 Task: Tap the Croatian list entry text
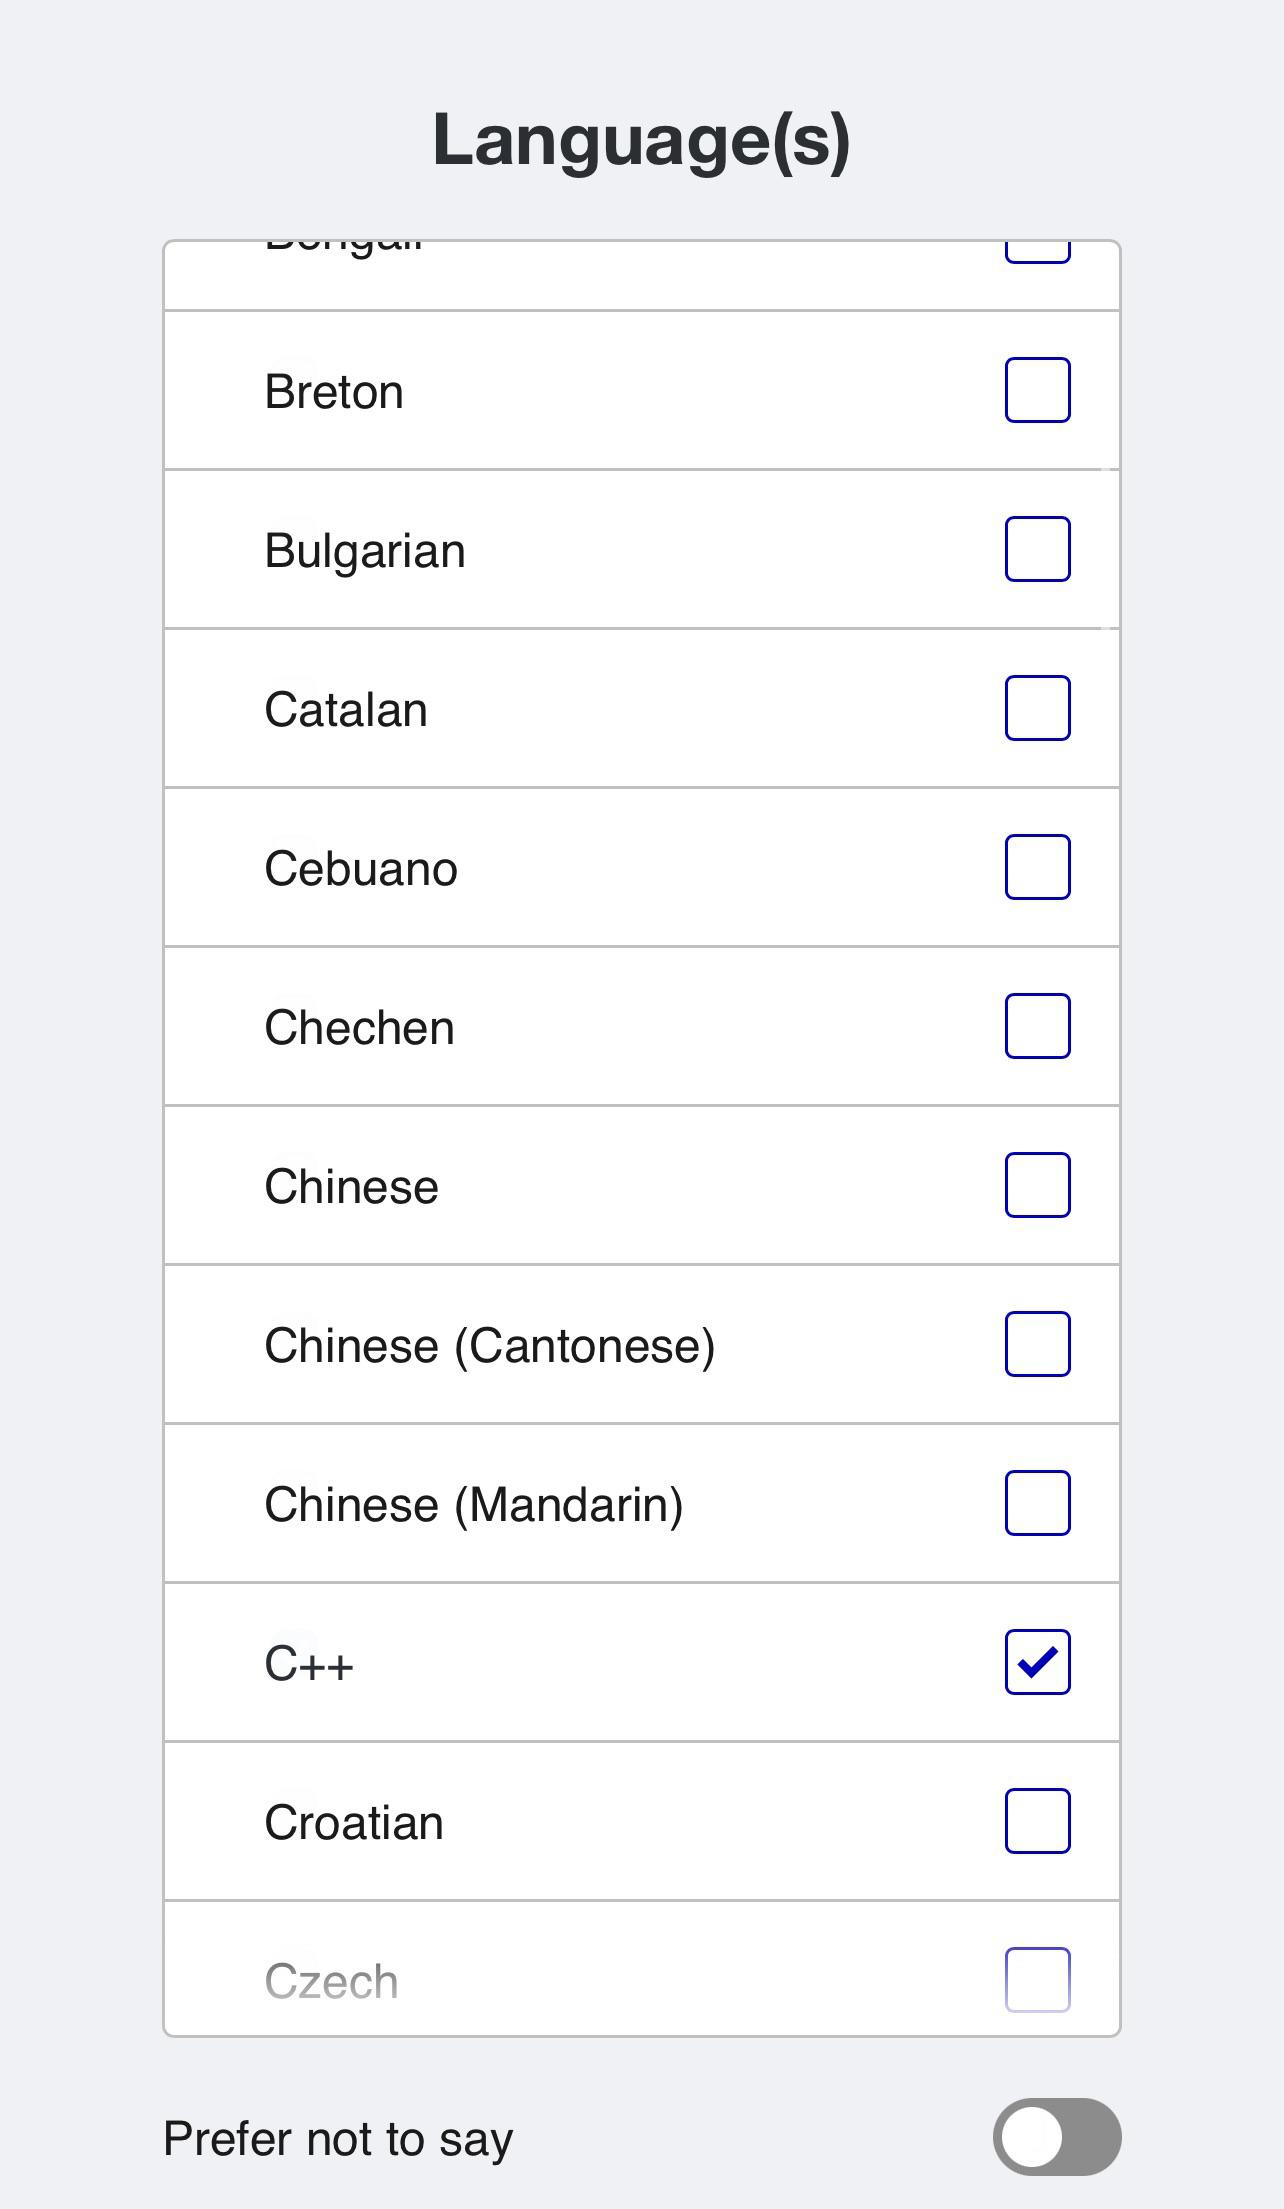(354, 1823)
